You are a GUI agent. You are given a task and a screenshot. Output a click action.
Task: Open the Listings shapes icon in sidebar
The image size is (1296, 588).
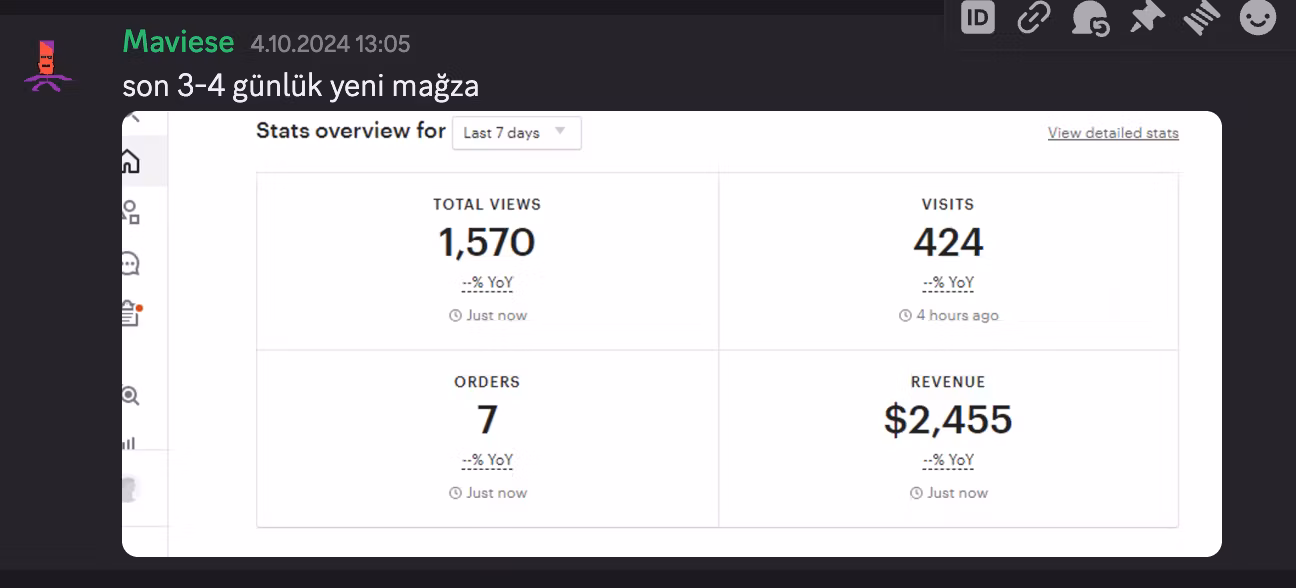point(130,212)
